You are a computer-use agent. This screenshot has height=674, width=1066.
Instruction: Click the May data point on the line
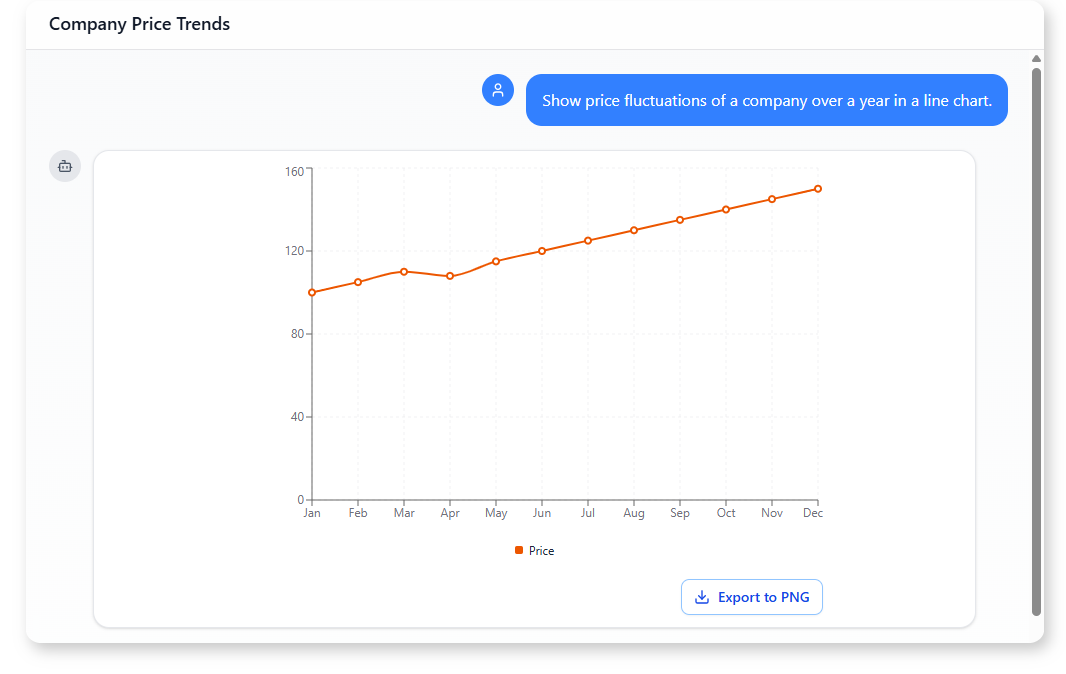[496, 261]
